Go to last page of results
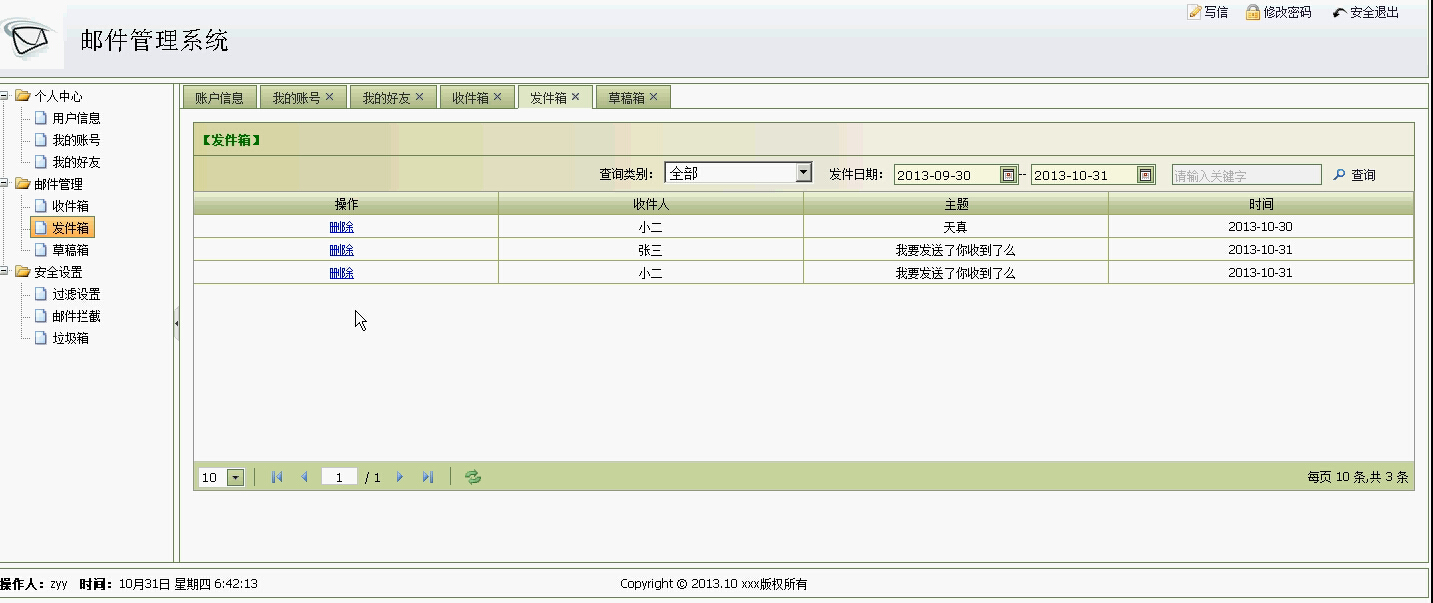 [428, 477]
